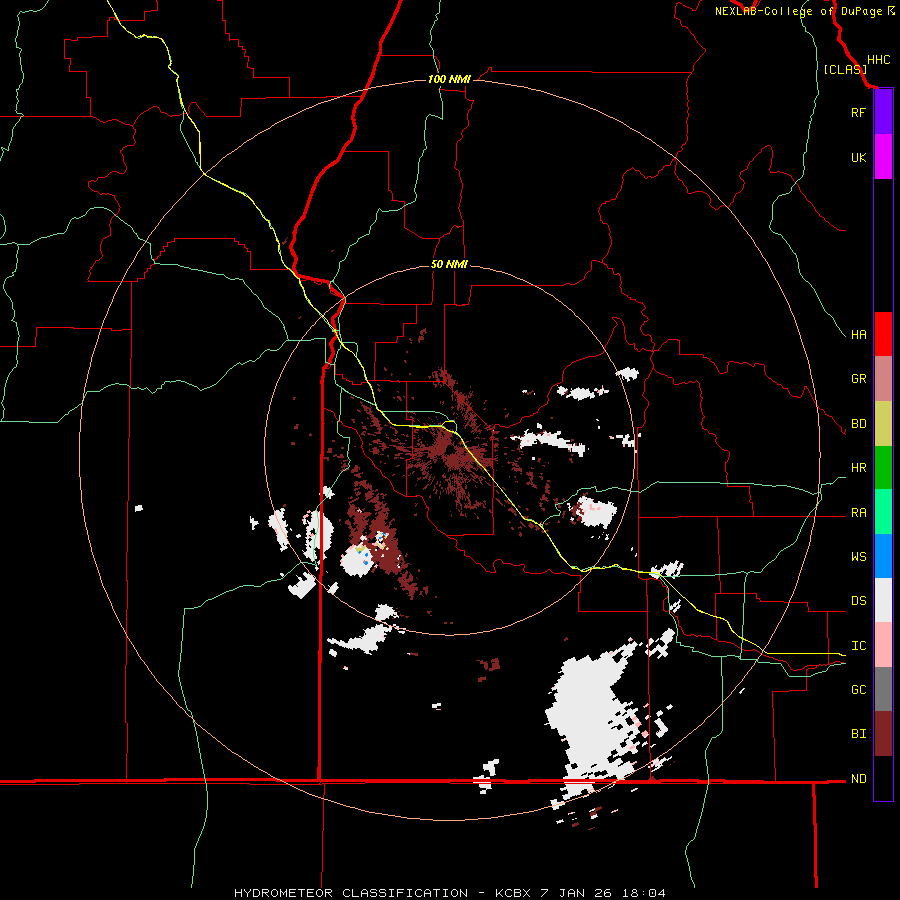The width and height of the screenshot is (900, 900).
Task: Pick the dark green HR legend swatch
Action: 883,468
